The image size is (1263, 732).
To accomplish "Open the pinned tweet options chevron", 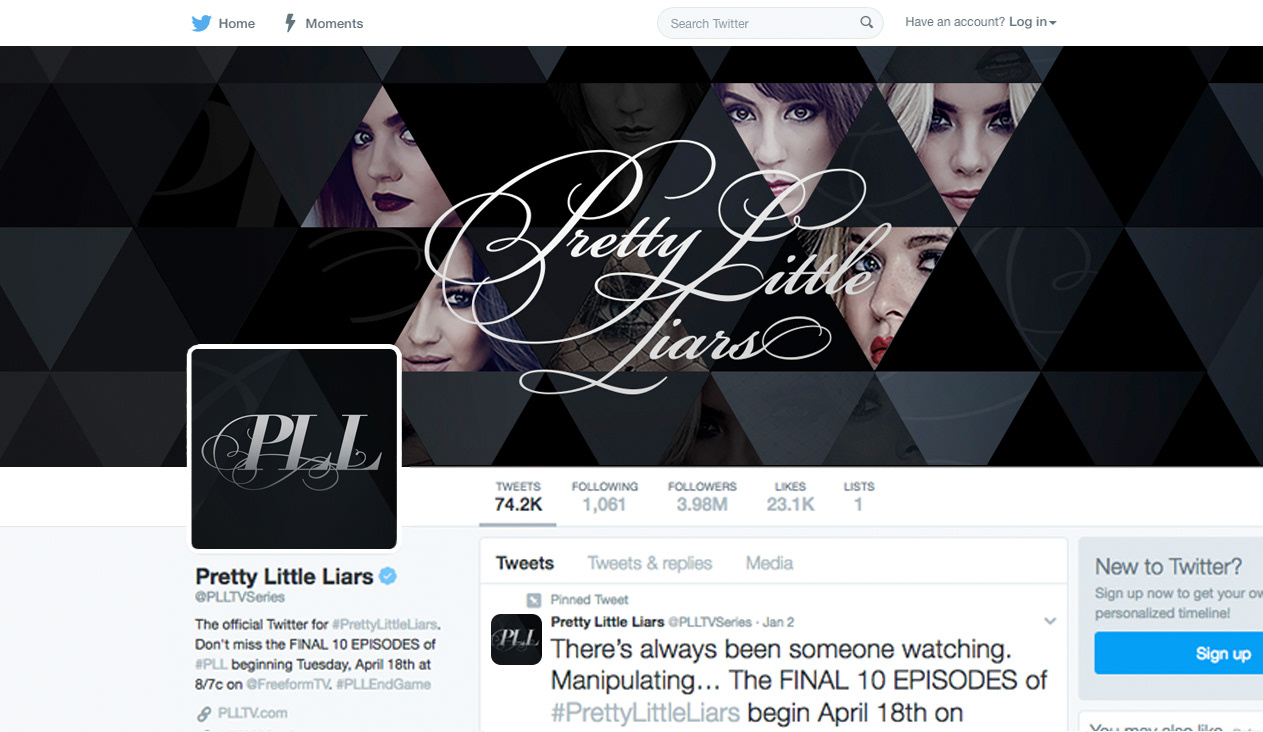I will (x=1050, y=621).
